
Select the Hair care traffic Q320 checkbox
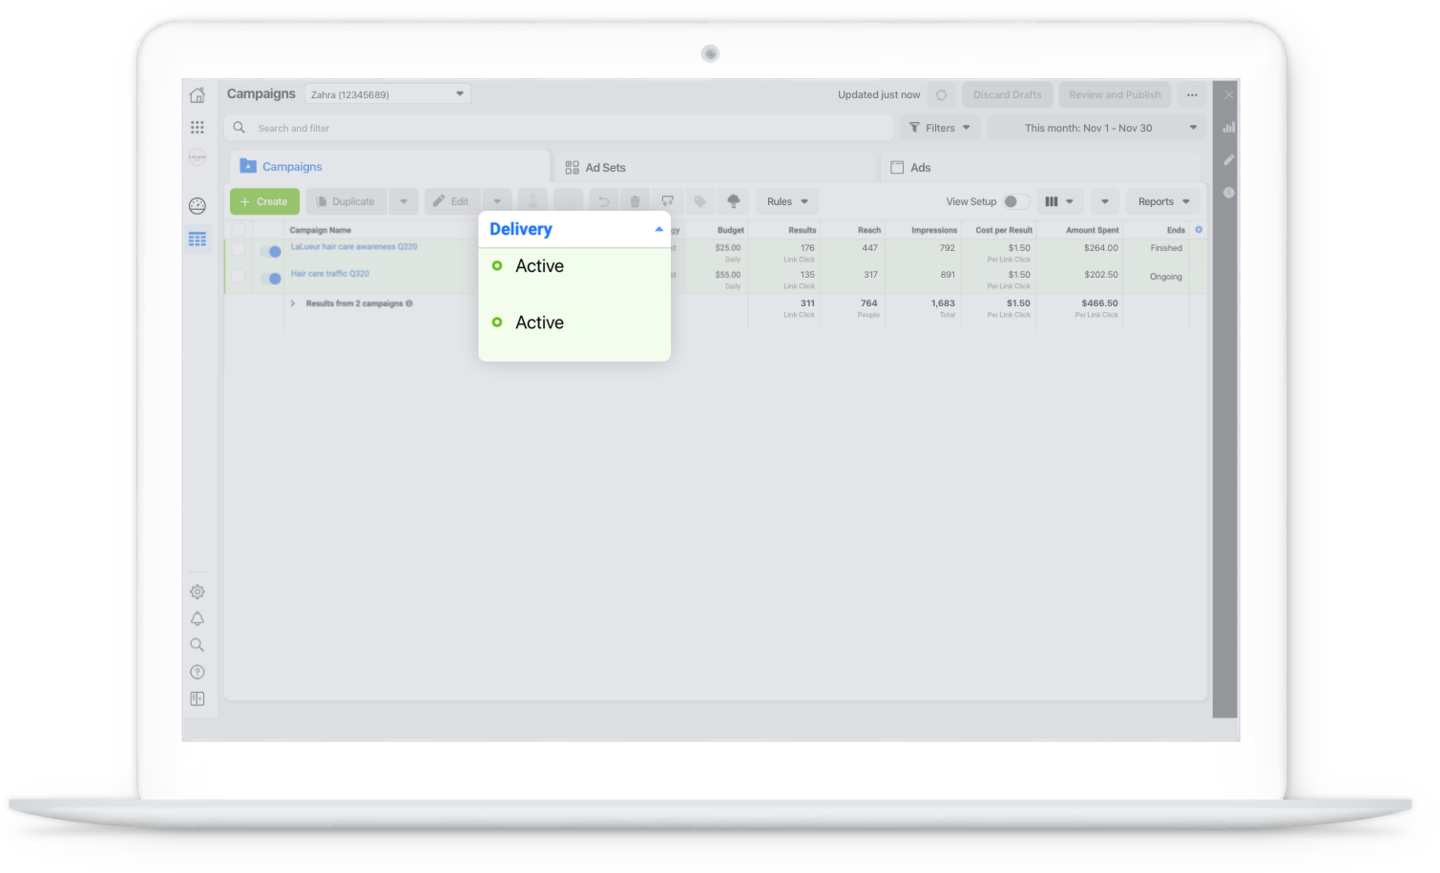click(x=238, y=276)
